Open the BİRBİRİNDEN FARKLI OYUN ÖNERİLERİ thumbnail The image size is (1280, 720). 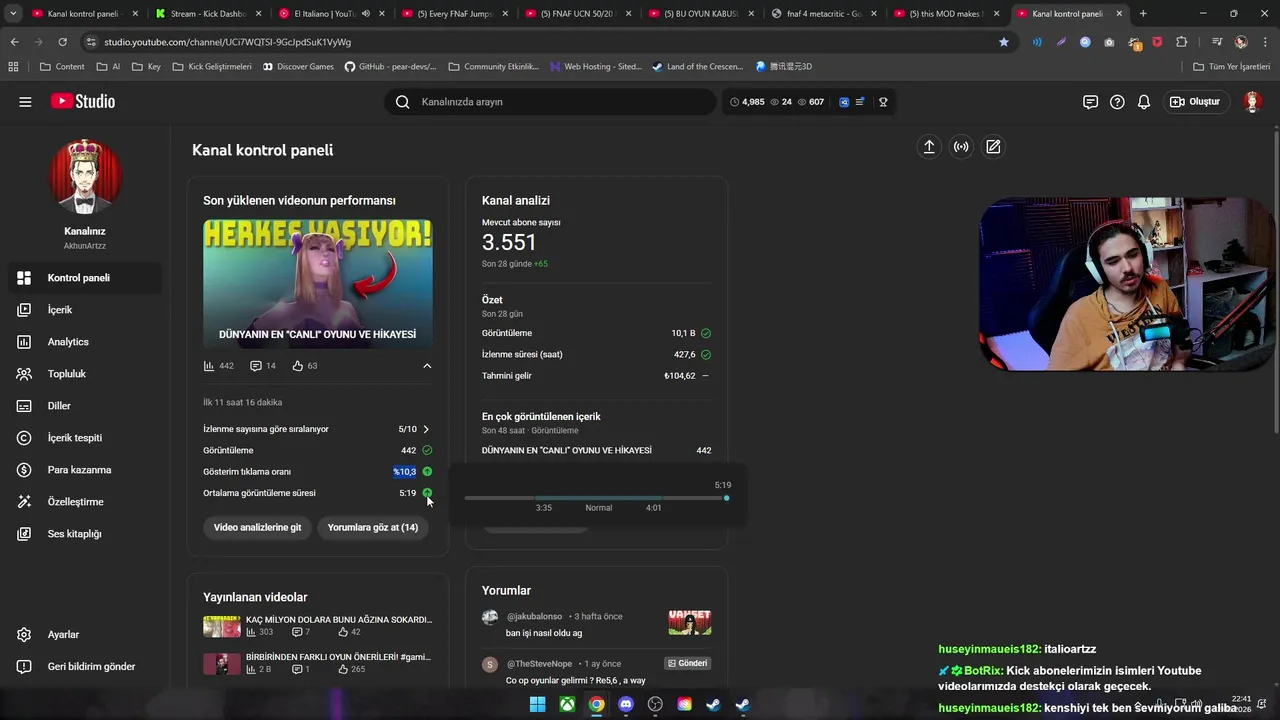pyautogui.click(x=222, y=664)
